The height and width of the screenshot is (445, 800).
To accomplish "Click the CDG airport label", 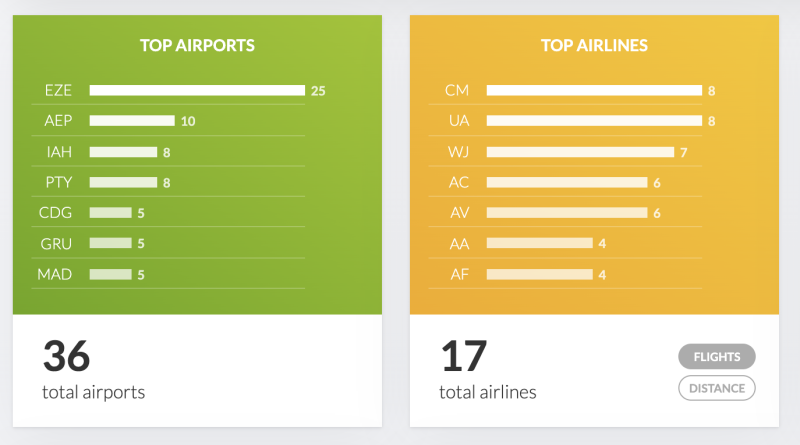I will click(x=58, y=213).
